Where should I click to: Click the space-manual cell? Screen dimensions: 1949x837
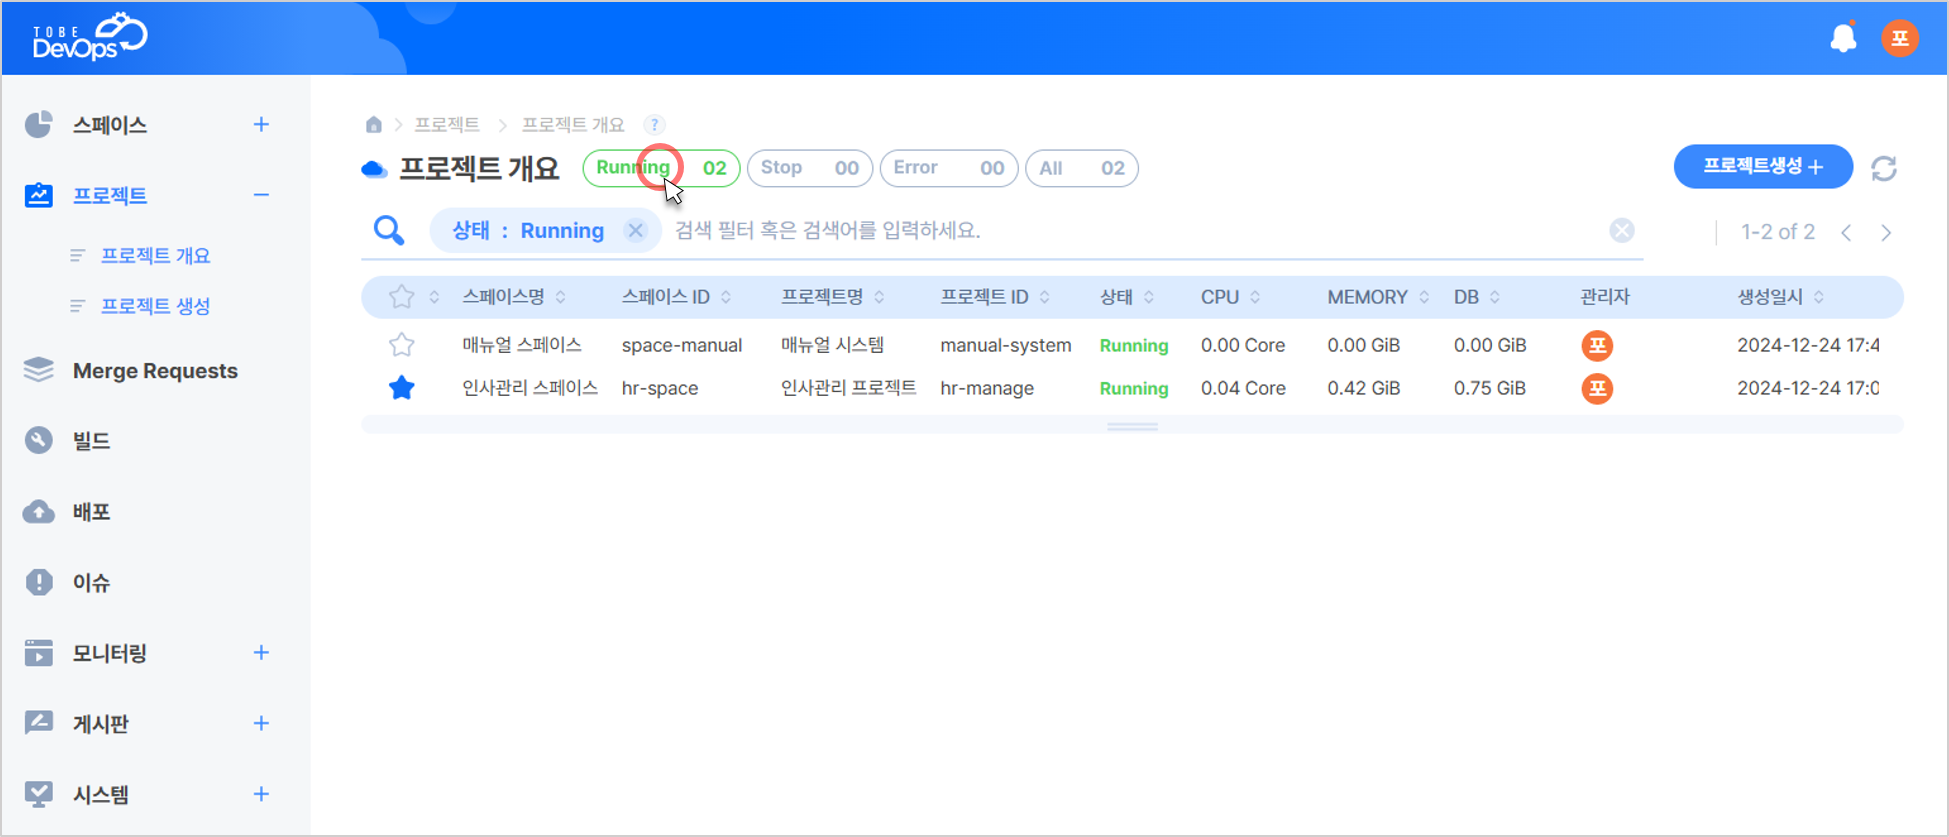[x=682, y=345]
